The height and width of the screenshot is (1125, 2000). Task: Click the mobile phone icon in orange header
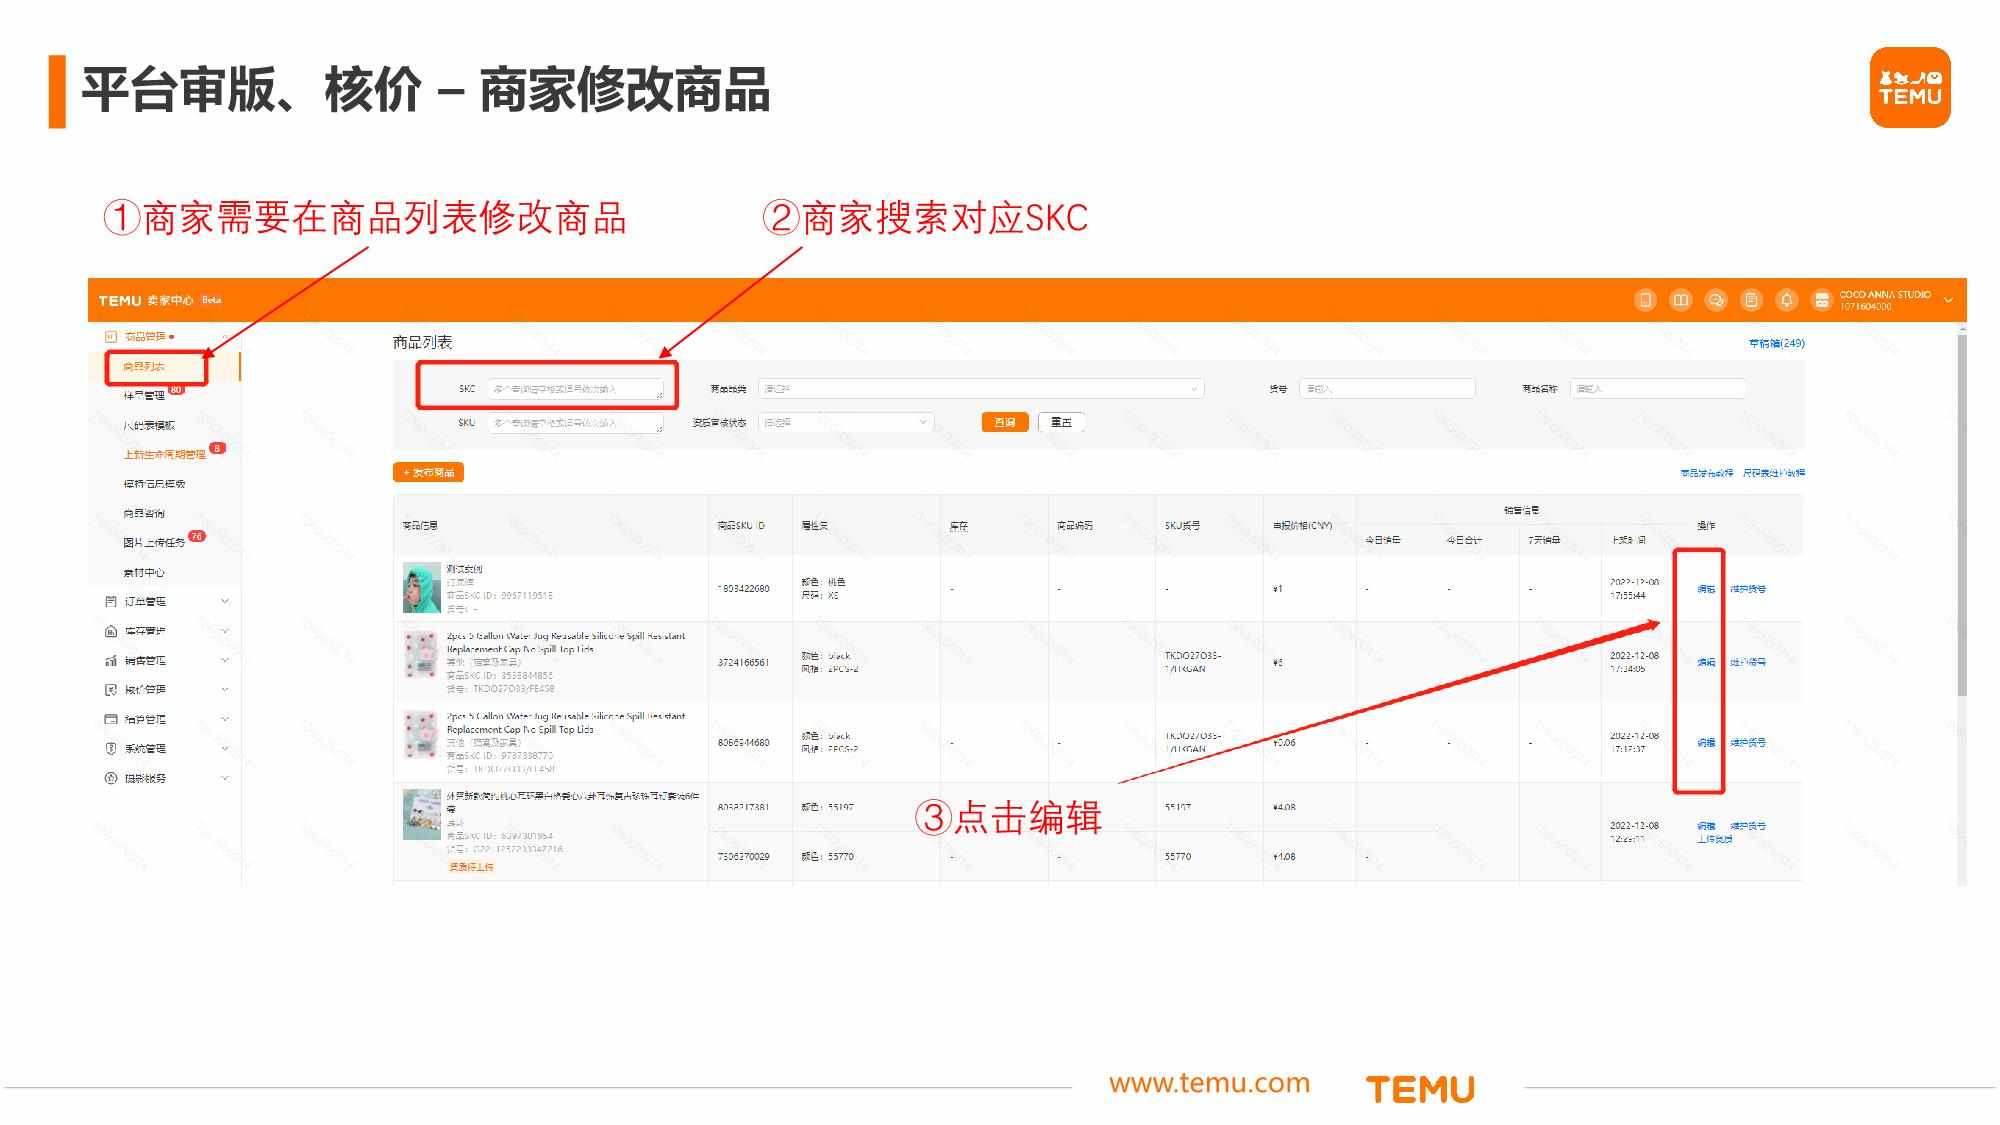(x=1645, y=300)
